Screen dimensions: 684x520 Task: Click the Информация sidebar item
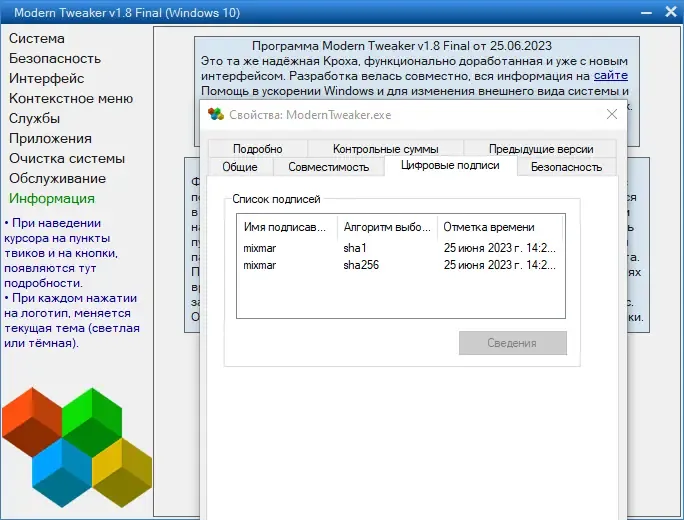tap(52, 198)
